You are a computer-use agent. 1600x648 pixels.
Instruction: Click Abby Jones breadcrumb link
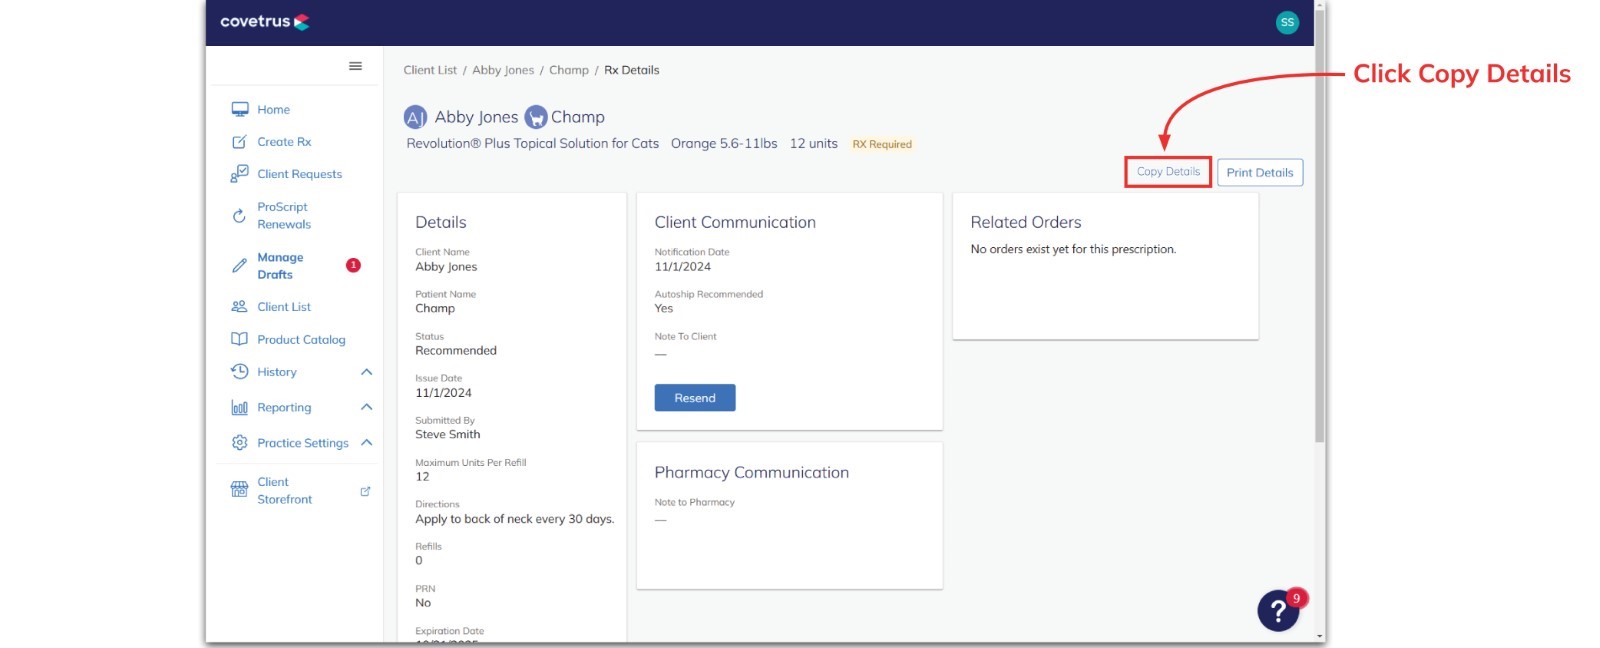tap(503, 70)
